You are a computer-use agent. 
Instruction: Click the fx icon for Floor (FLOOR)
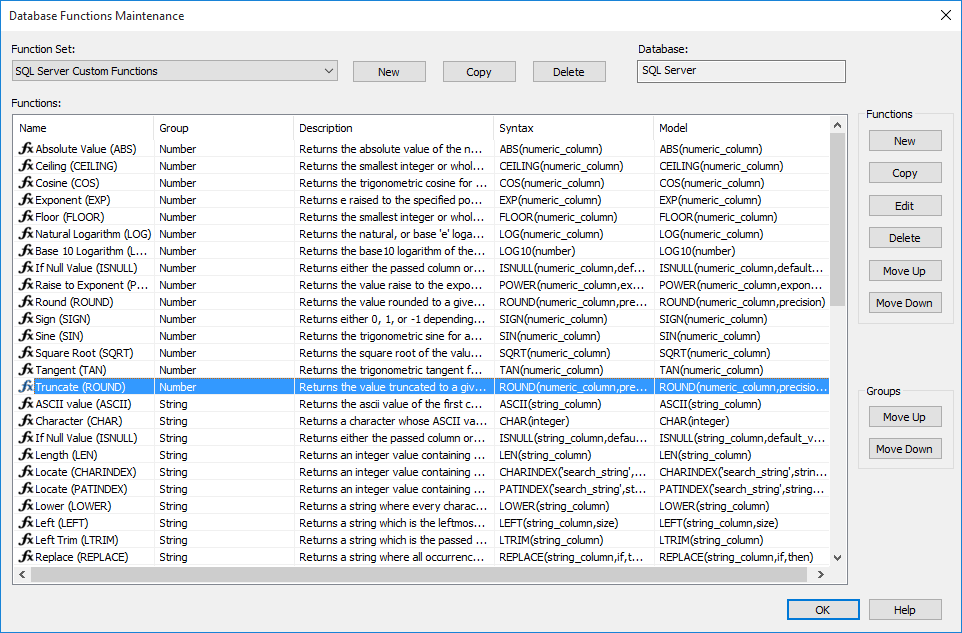(x=26, y=217)
